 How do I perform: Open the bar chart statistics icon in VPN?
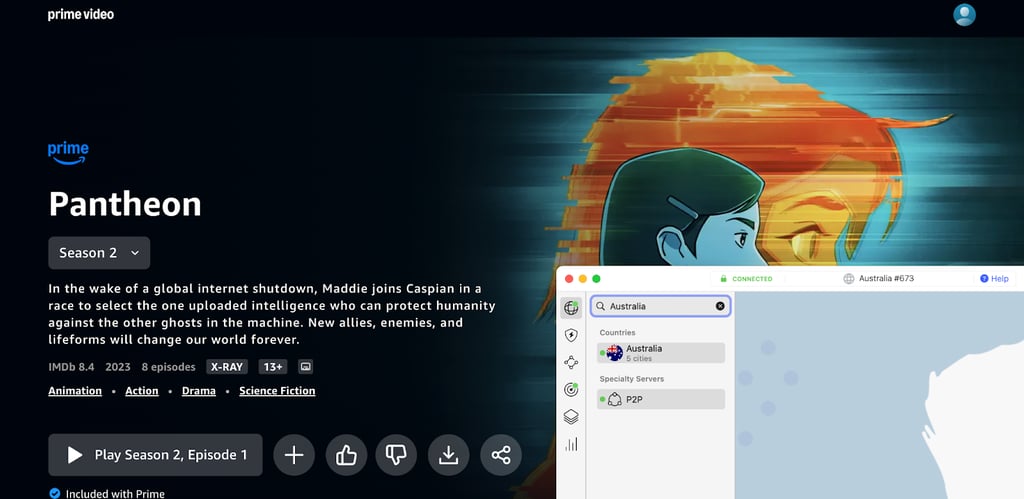tap(571, 444)
